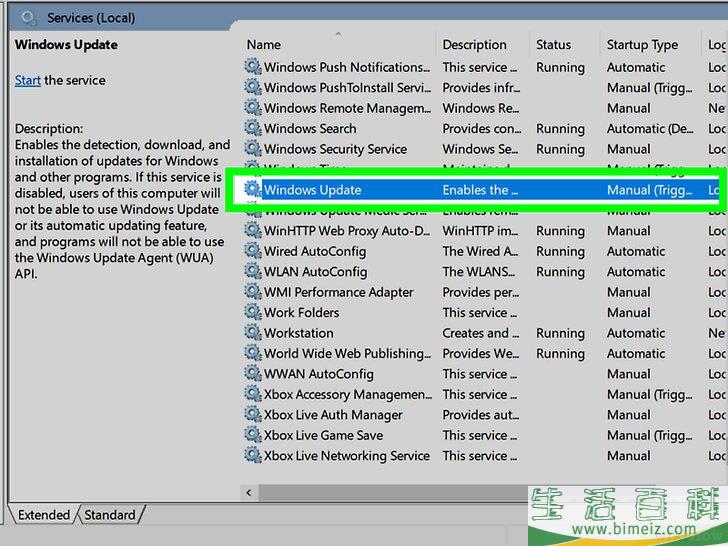Viewport: 728px width, 546px height.
Task: Click the gear icon for Xbox Live Networking Service
Action: pos(253,455)
